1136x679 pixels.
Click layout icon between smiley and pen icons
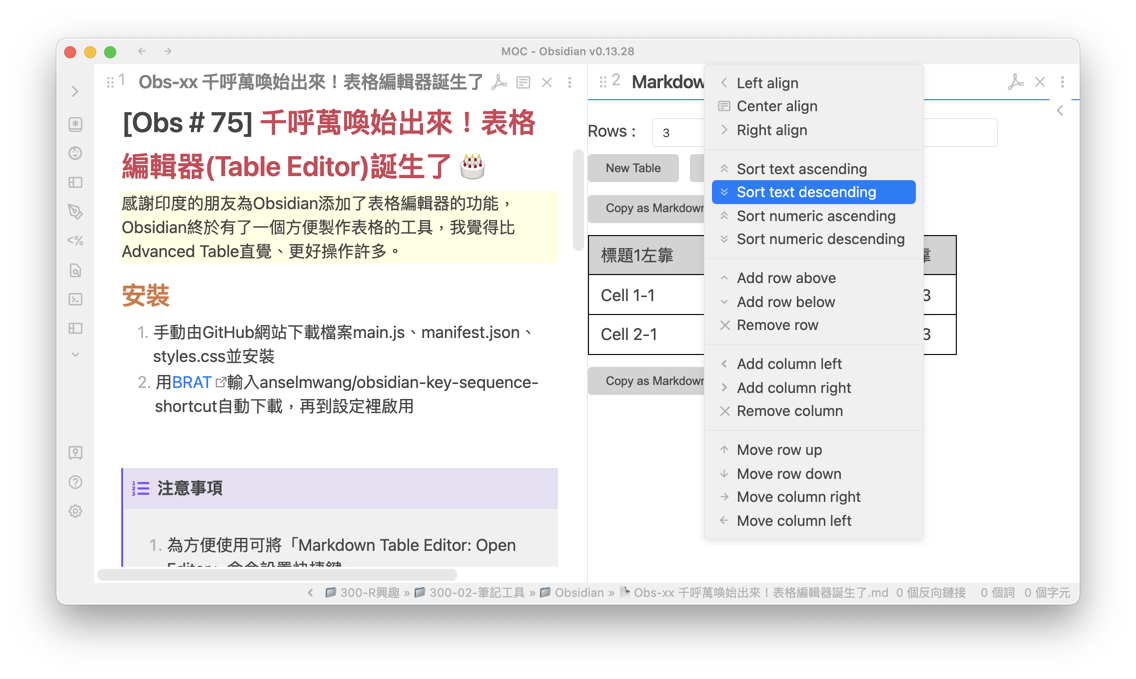(75, 183)
